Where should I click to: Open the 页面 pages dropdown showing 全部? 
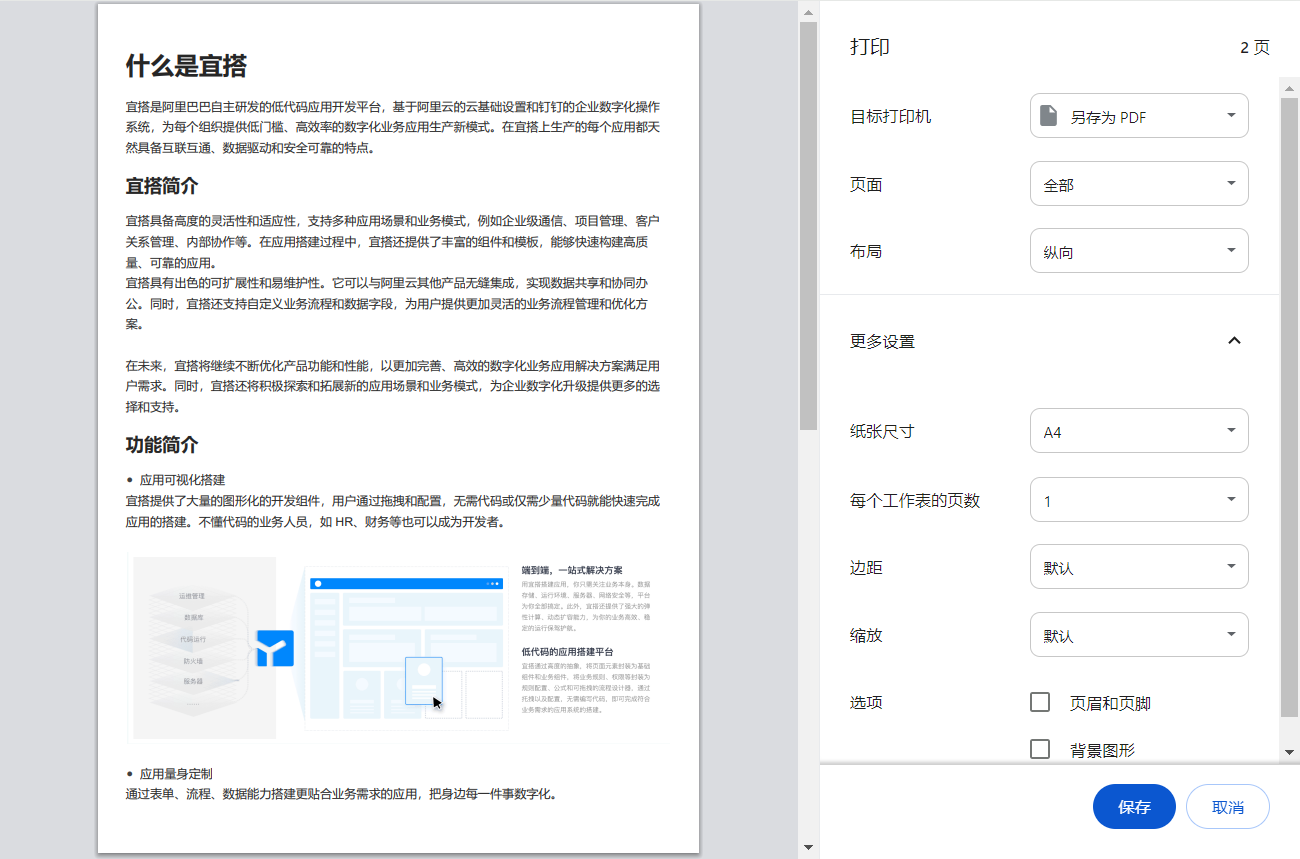coord(1139,184)
